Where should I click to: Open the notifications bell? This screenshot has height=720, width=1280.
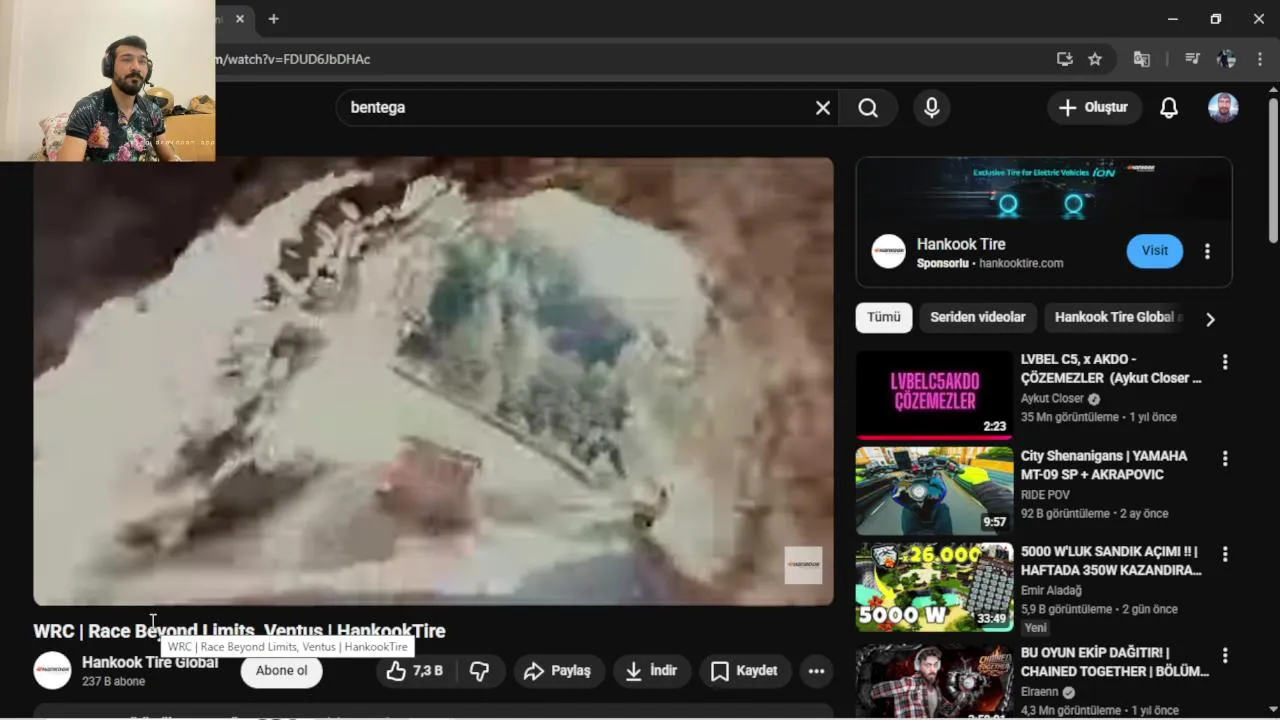[x=1168, y=108]
